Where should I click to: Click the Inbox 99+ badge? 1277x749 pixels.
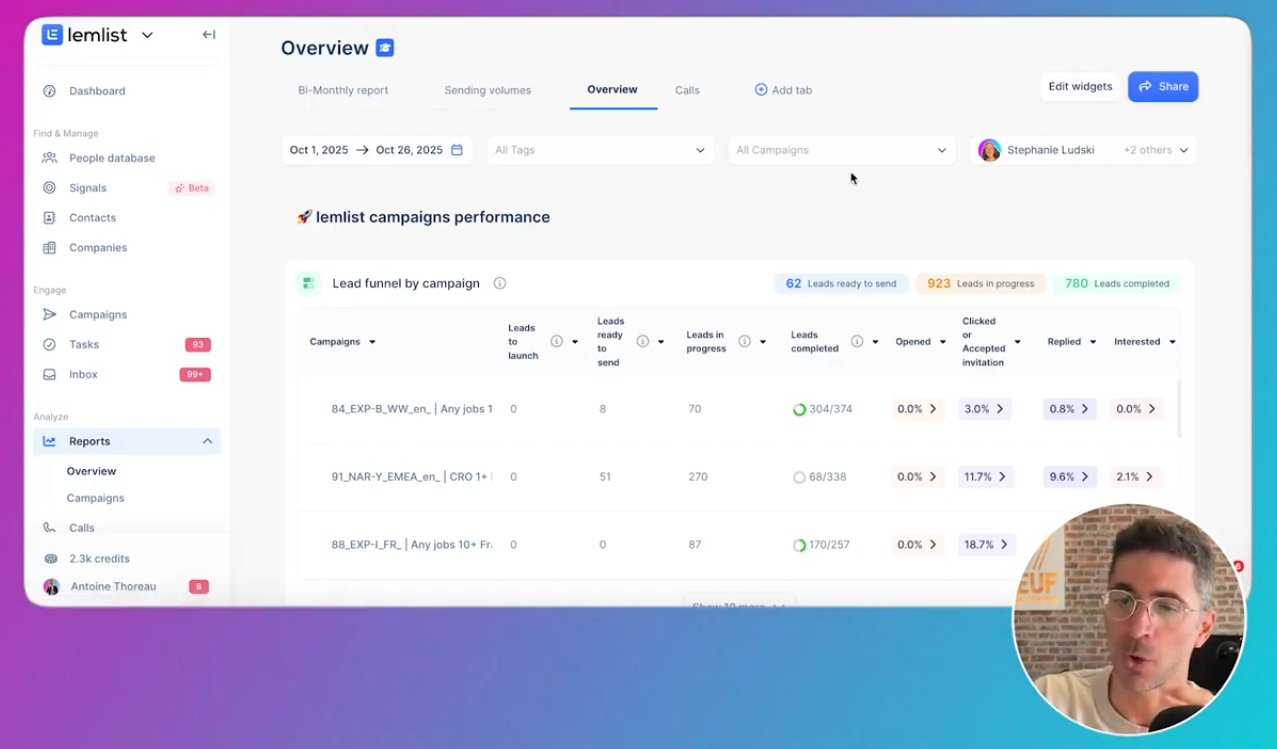point(195,375)
